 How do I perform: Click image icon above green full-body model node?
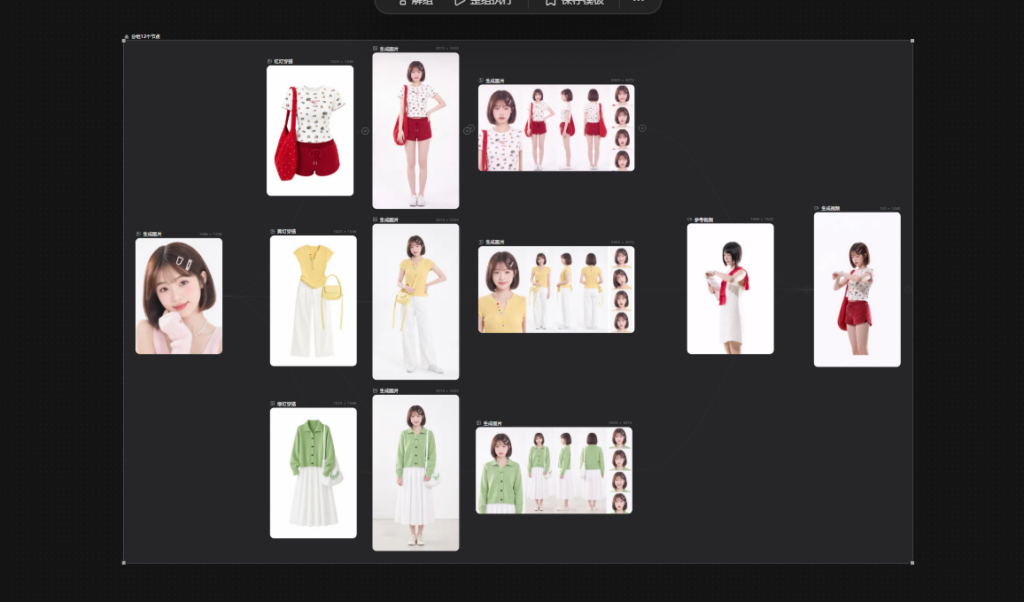tap(376, 390)
